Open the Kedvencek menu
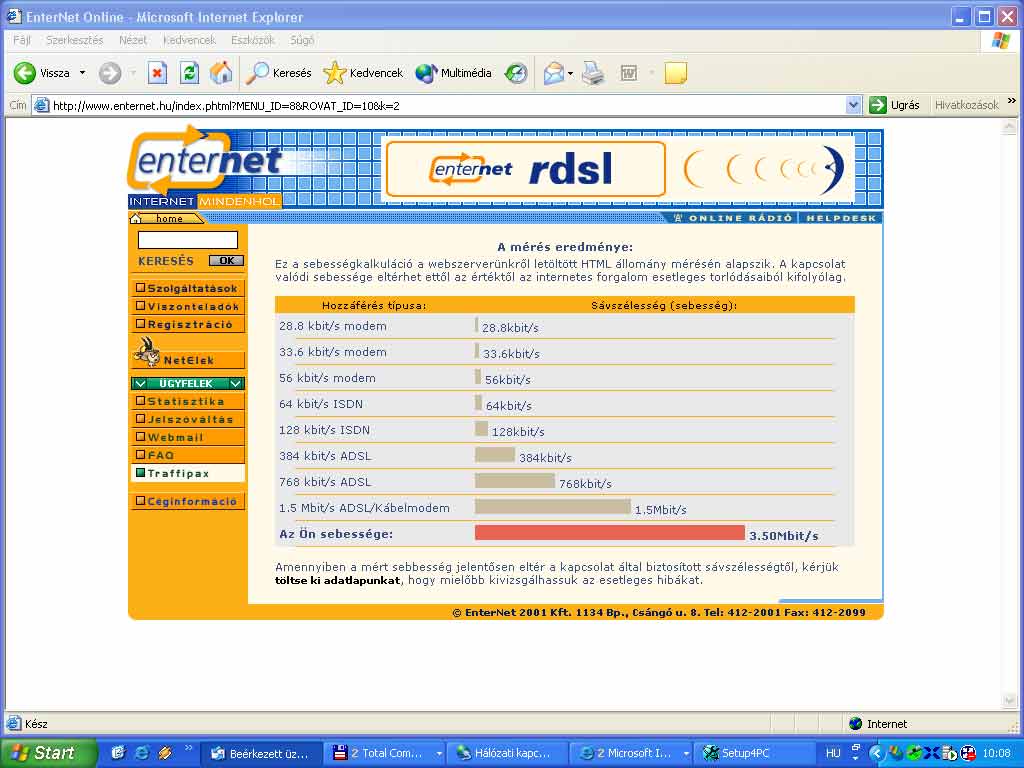Screen dimensions: 1024x768 [x=189, y=40]
